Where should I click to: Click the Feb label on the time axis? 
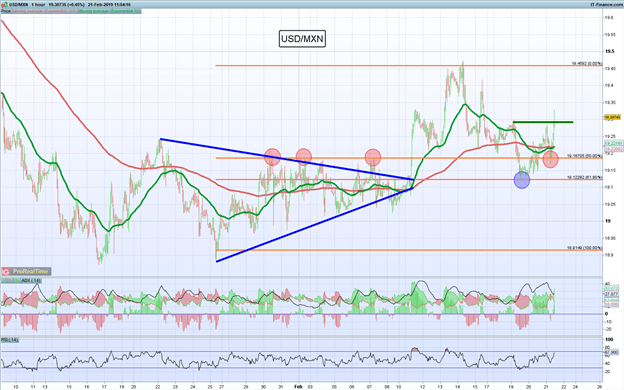coord(298,386)
